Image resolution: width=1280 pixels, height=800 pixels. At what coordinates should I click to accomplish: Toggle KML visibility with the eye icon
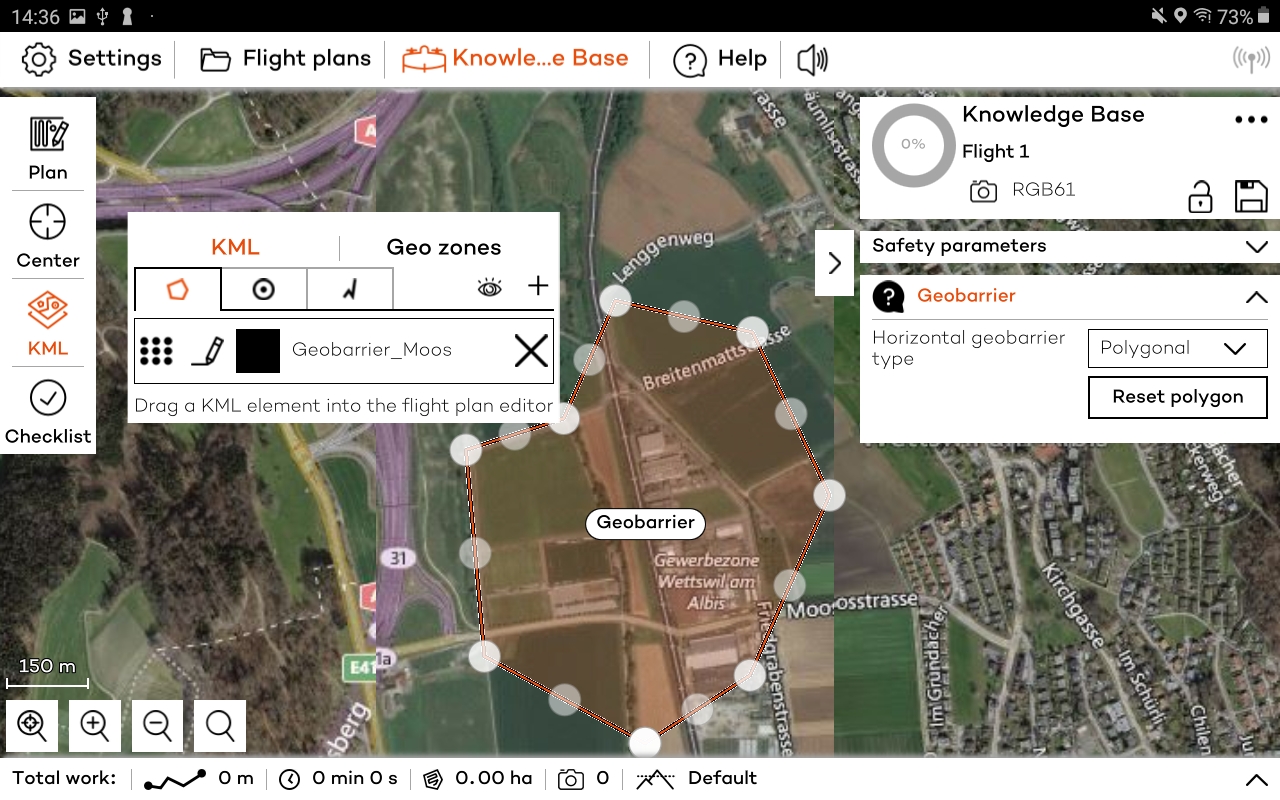click(488, 286)
